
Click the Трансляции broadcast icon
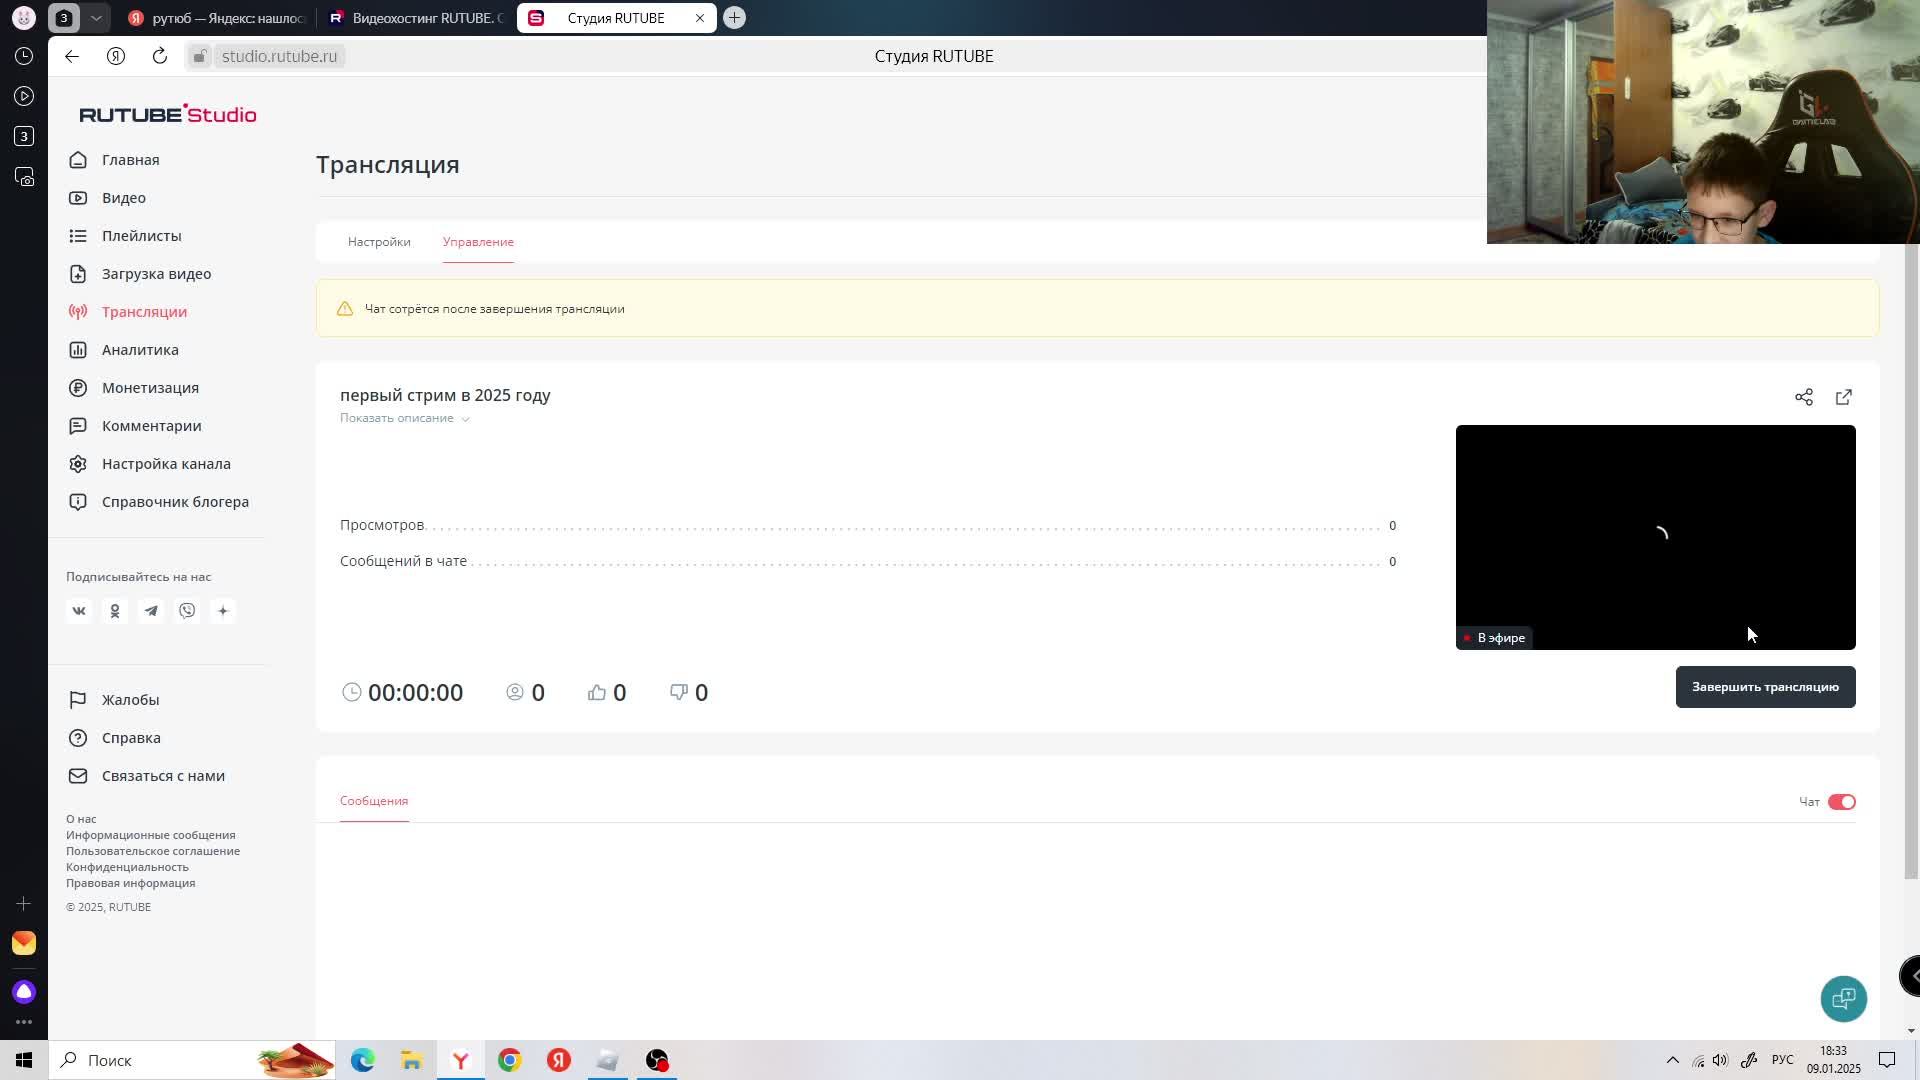[x=78, y=312]
